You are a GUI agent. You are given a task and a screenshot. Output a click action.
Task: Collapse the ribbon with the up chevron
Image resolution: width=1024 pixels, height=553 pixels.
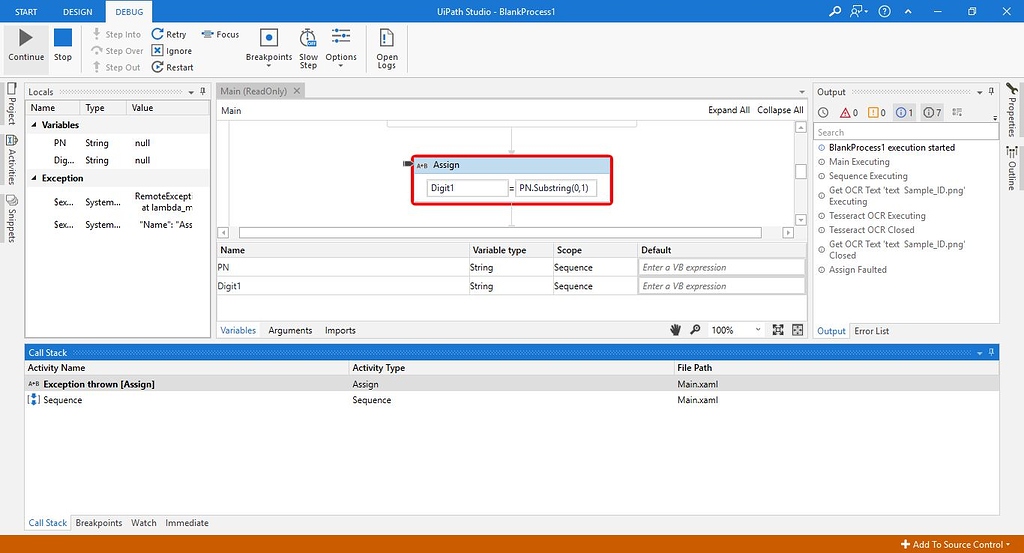908,11
